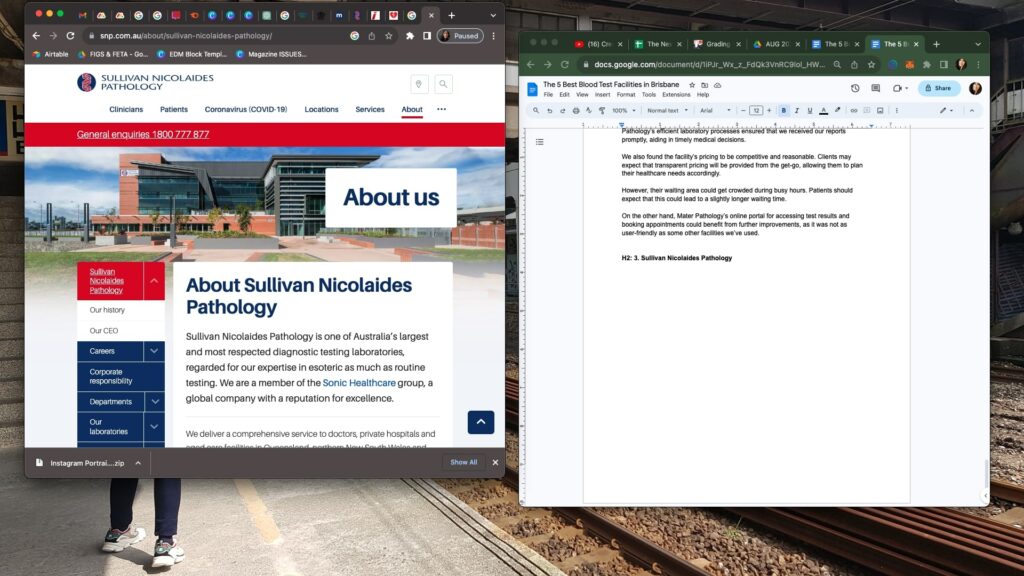This screenshot has width=1024, height=576.
Task: Toggle Bold formatting in Docs
Action: (784, 110)
